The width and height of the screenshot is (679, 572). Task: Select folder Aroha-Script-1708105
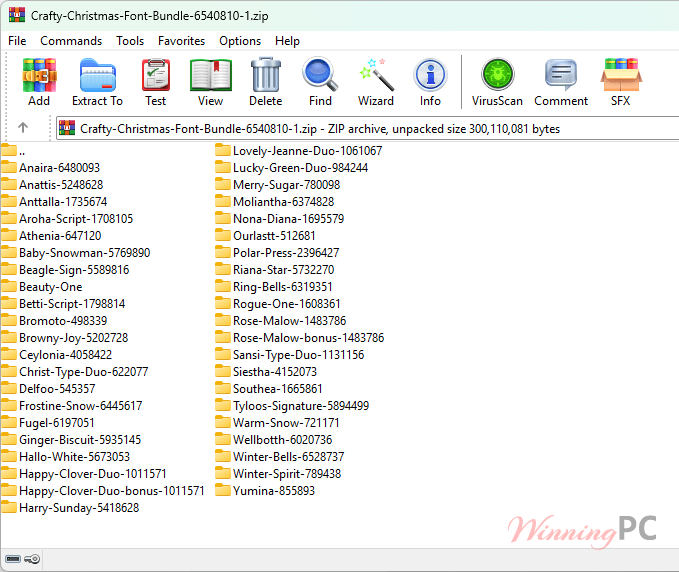coord(67,219)
